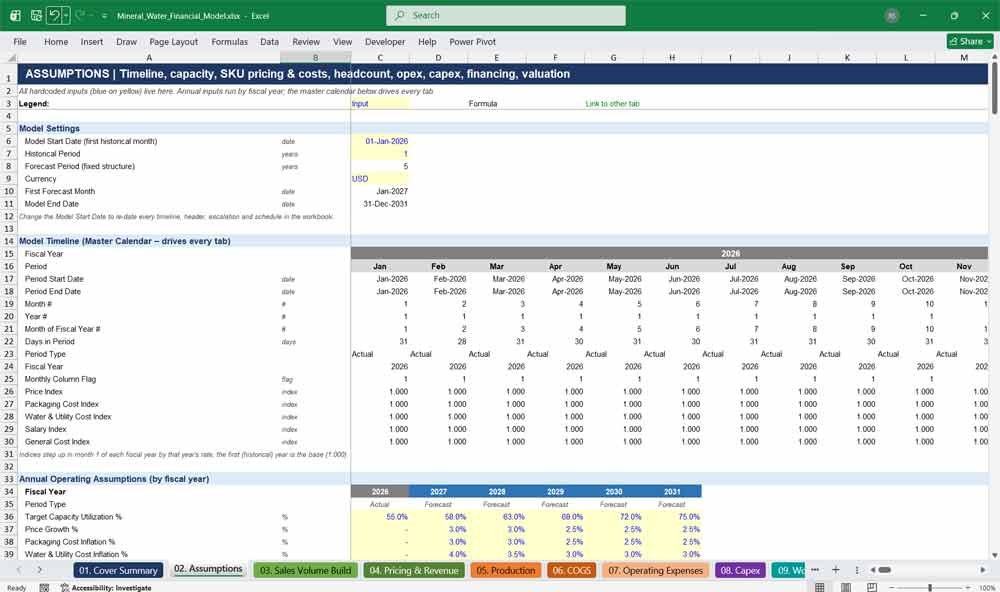
Task: Click the Excel application icon in title bar
Action: point(15,15)
